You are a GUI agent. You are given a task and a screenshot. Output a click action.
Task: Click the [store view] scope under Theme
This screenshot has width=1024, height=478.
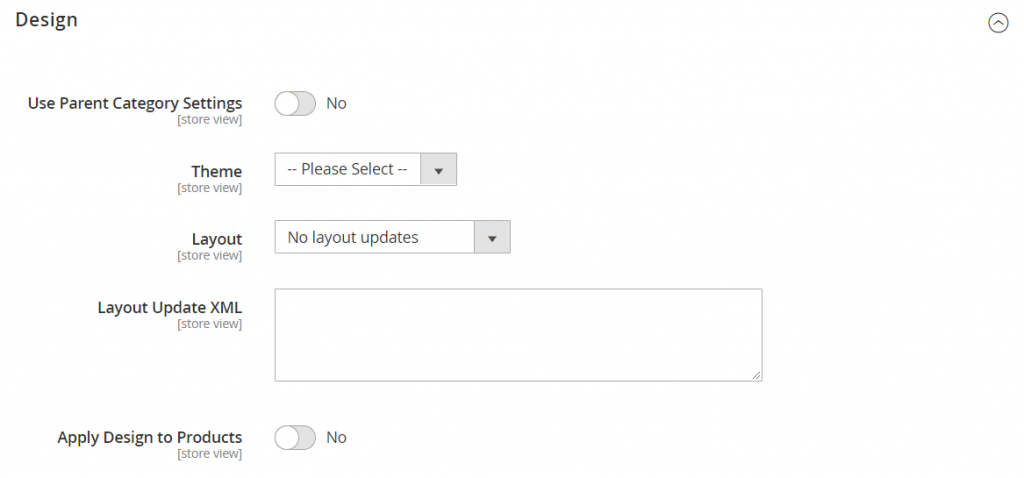[210, 188]
